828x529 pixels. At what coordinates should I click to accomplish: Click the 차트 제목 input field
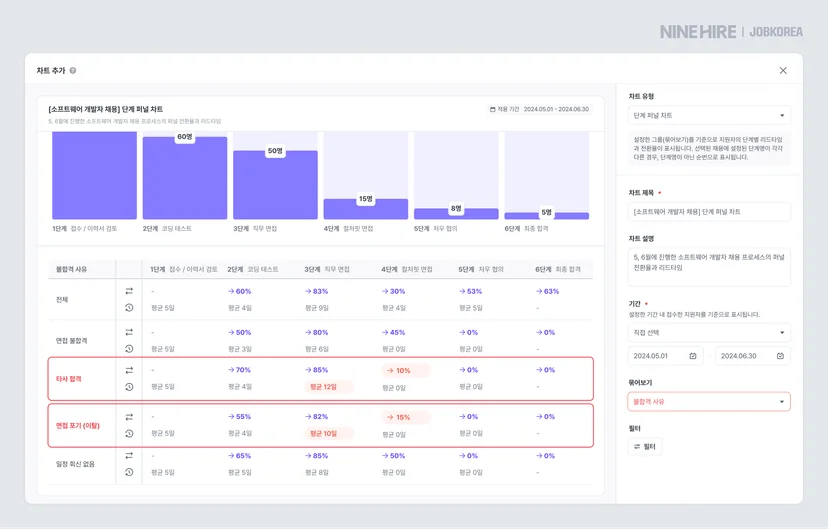709,212
